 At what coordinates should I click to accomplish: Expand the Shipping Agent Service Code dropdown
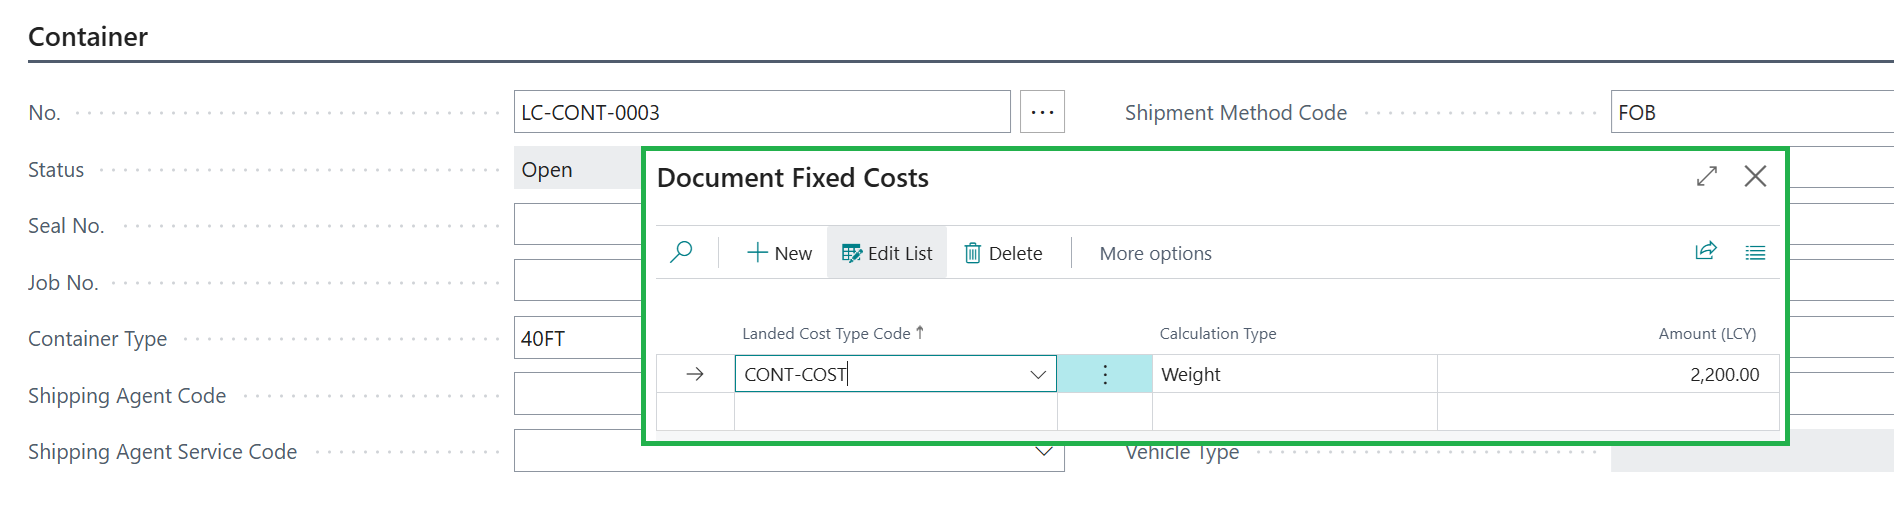(x=1044, y=452)
